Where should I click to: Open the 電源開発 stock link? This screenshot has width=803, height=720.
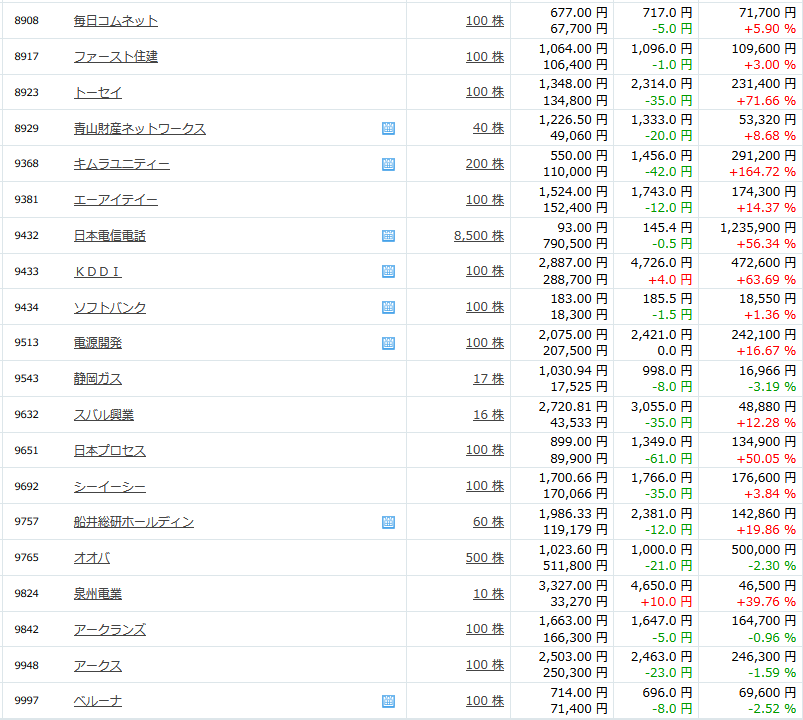click(98, 343)
